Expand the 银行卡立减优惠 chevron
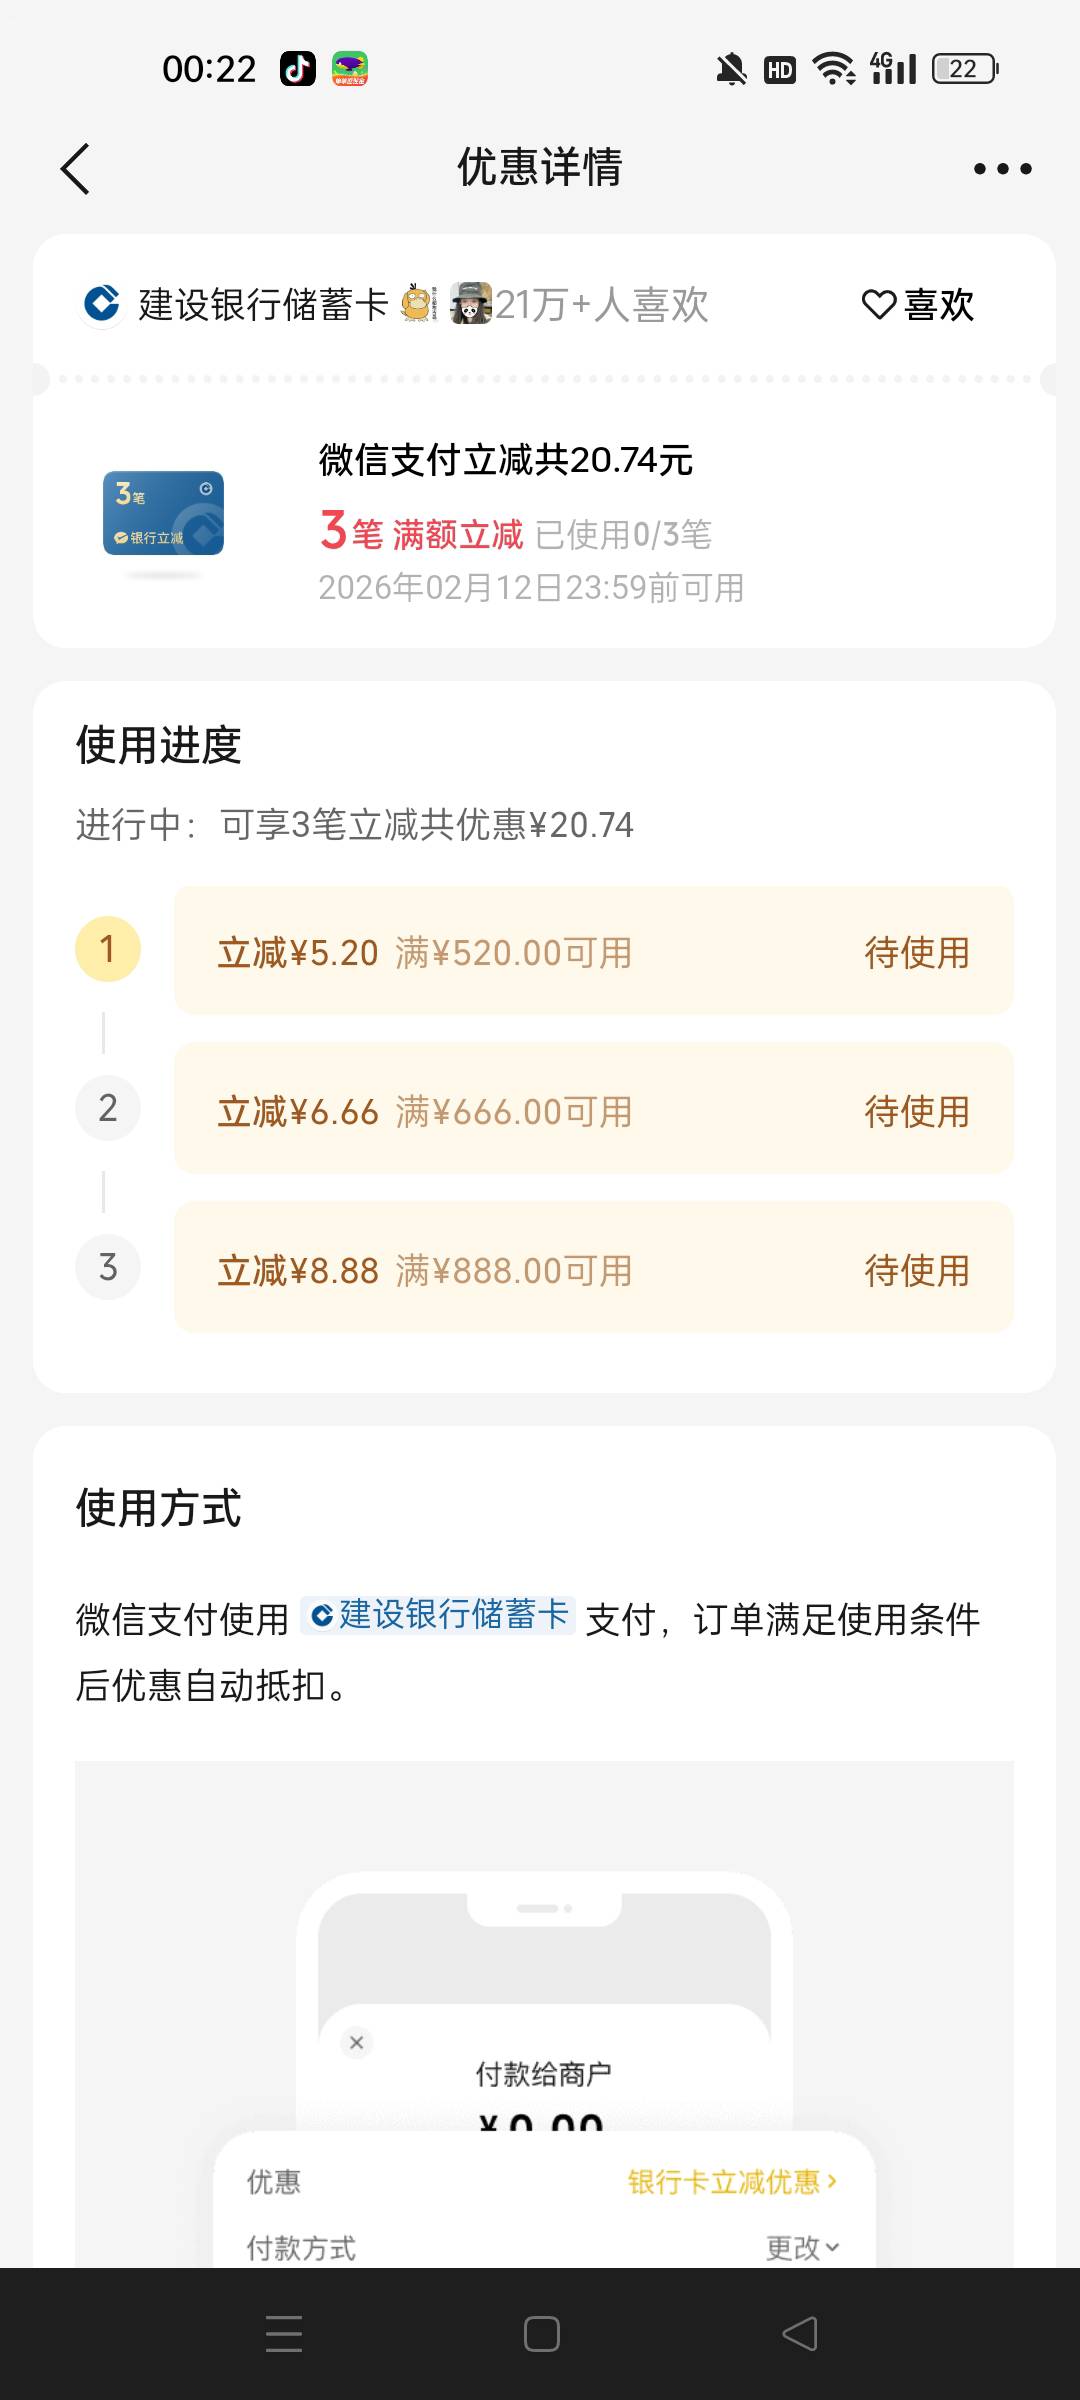This screenshot has width=1080, height=2400. point(732,2182)
